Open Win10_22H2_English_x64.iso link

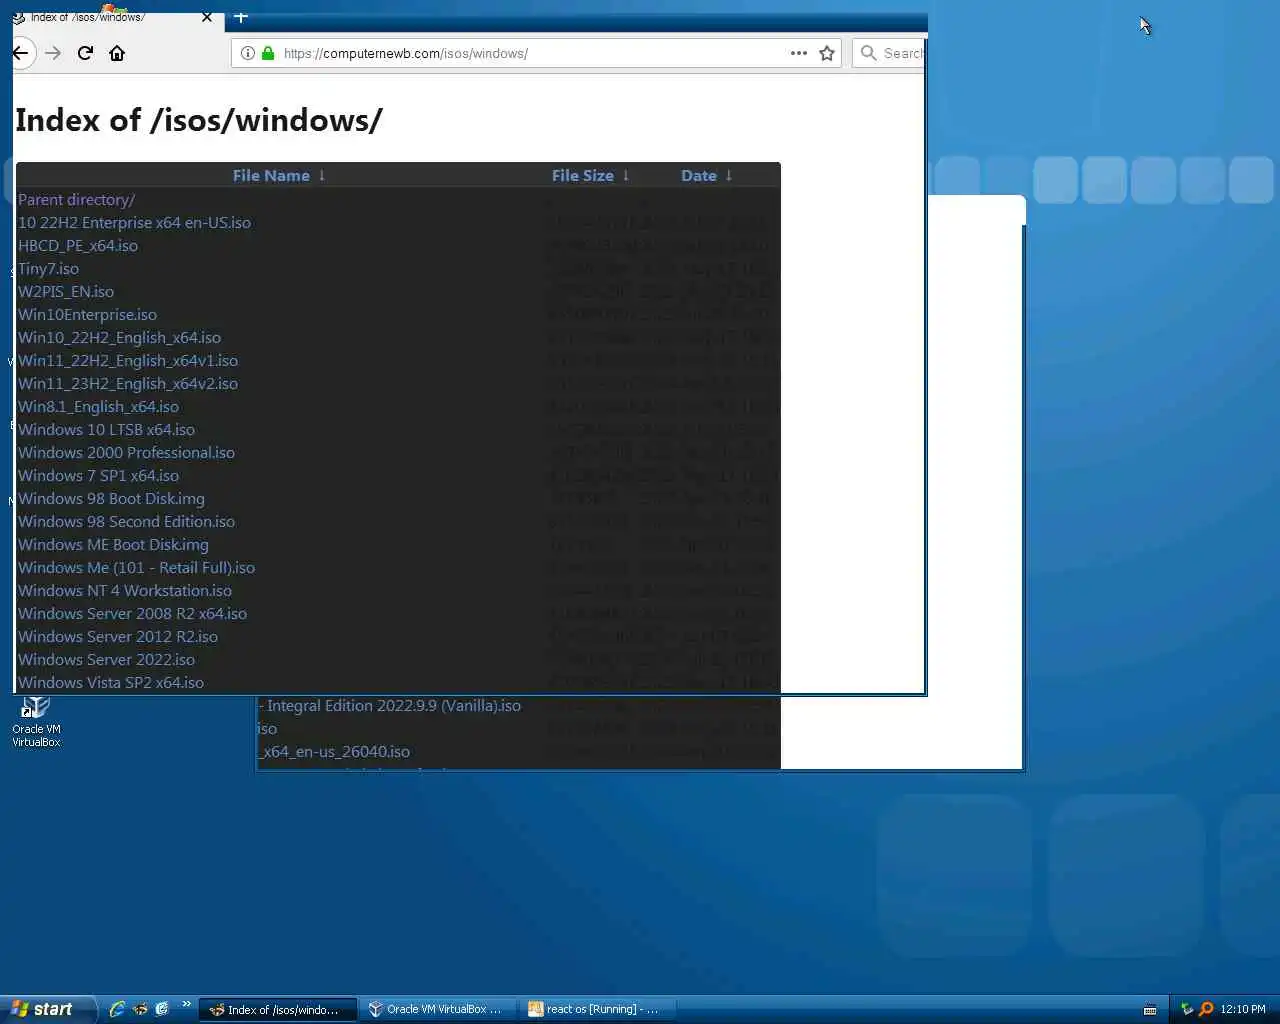pyautogui.click(x=119, y=338)
